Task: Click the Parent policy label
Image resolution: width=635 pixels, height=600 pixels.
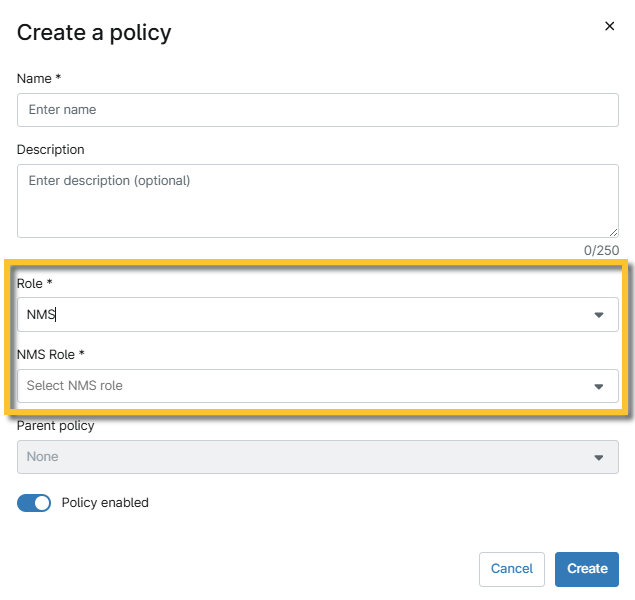Action: point(56,426)
